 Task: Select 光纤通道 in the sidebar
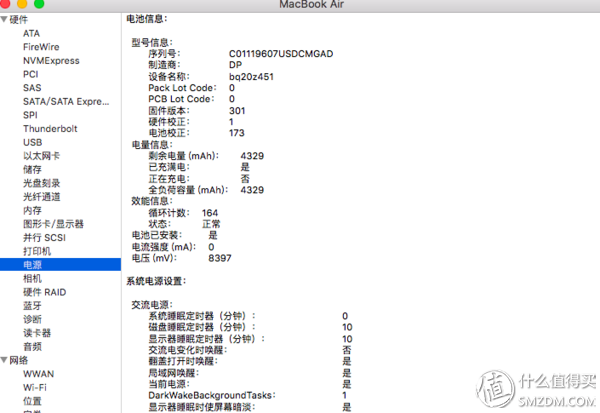41,197
